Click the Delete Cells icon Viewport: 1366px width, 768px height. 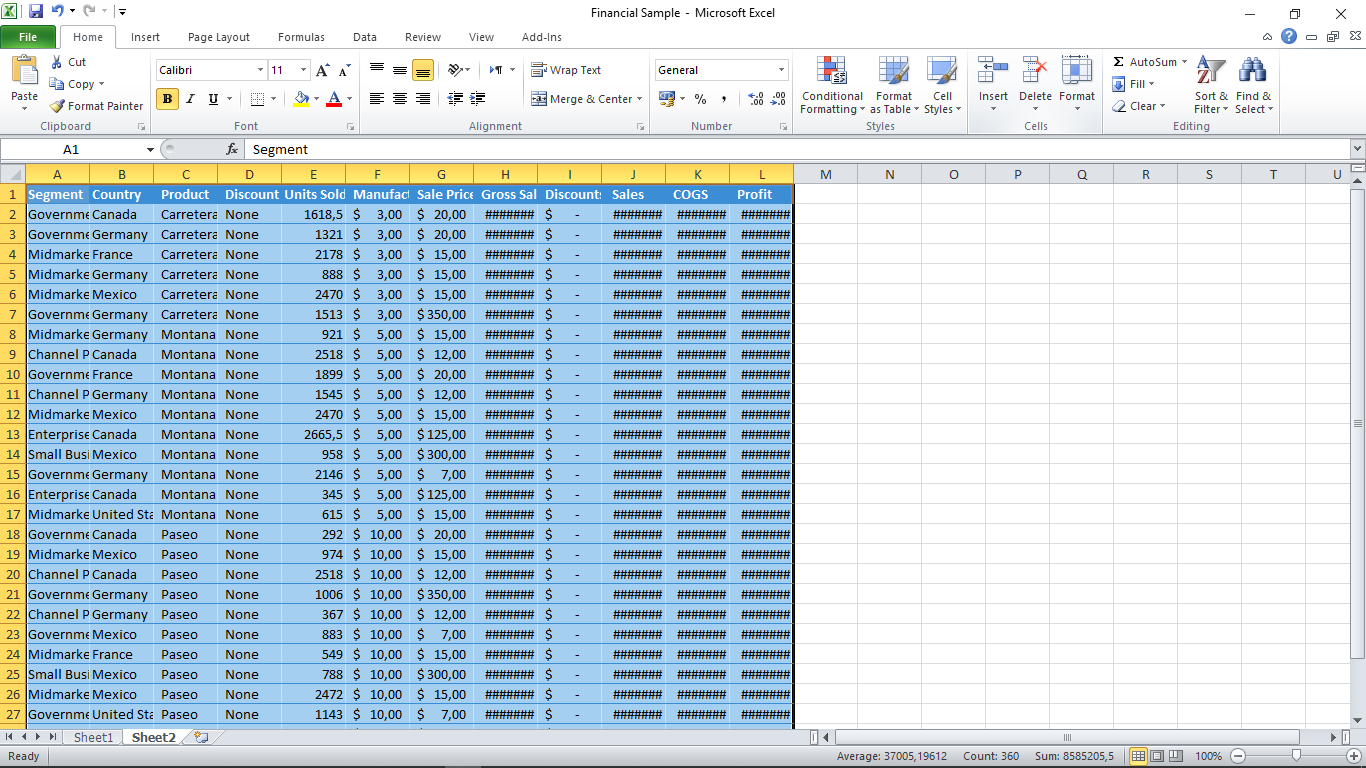[x=1035, y=70]
